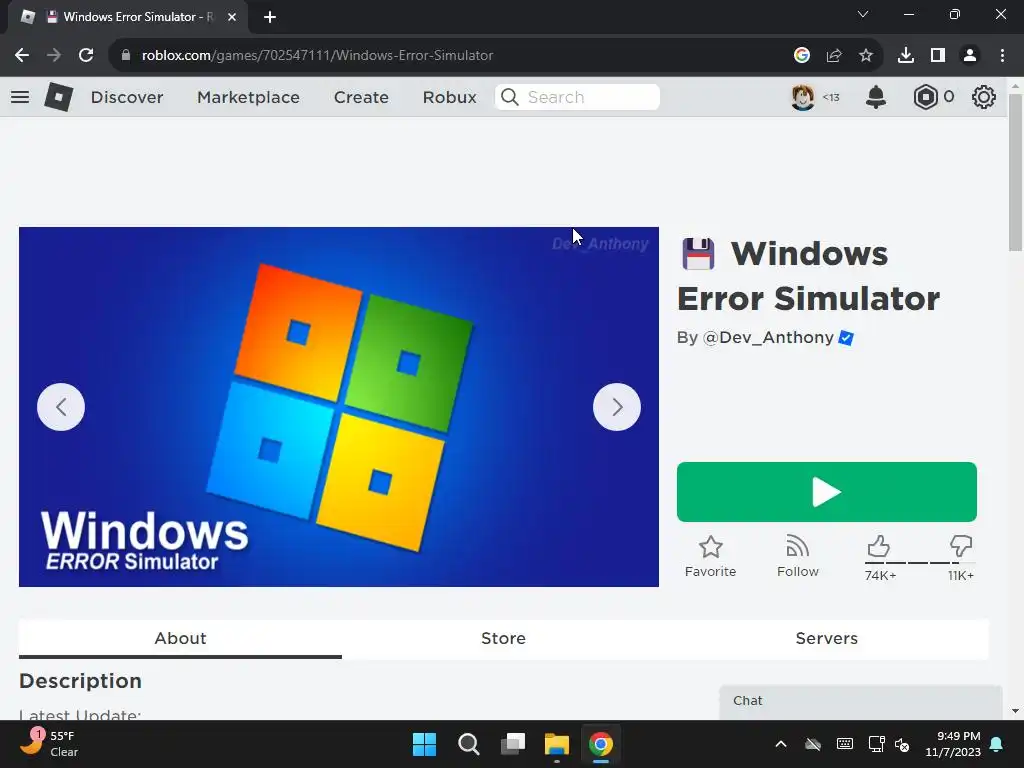Play Windows Error Simulator with green button
1024x768 pixels.
tap(827, 492)
